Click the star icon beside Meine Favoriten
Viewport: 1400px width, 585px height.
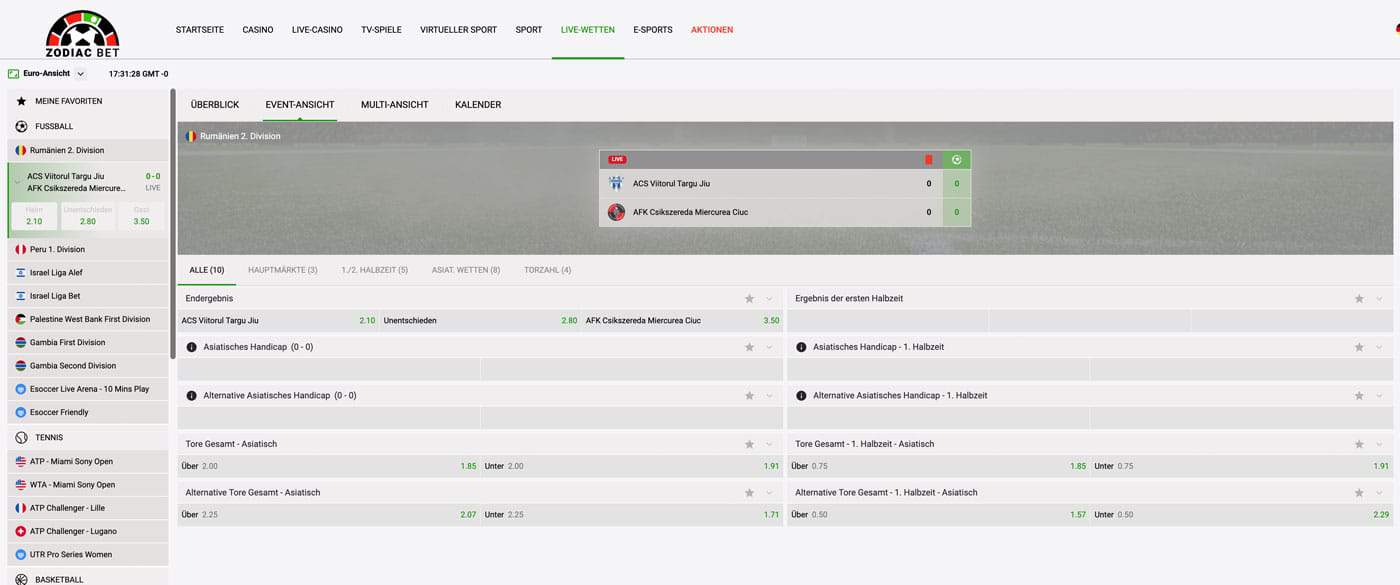coord(21,101)
